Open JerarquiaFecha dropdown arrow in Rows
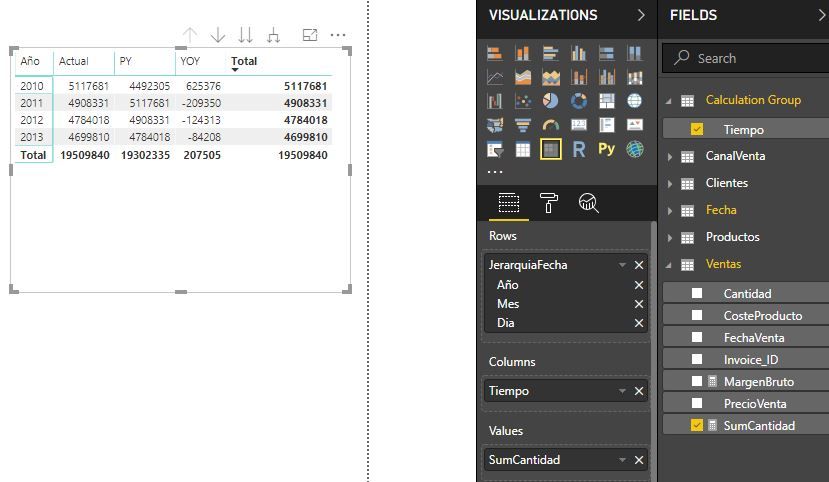This screenshot has width=829, height=482. [x=622, y=265]
